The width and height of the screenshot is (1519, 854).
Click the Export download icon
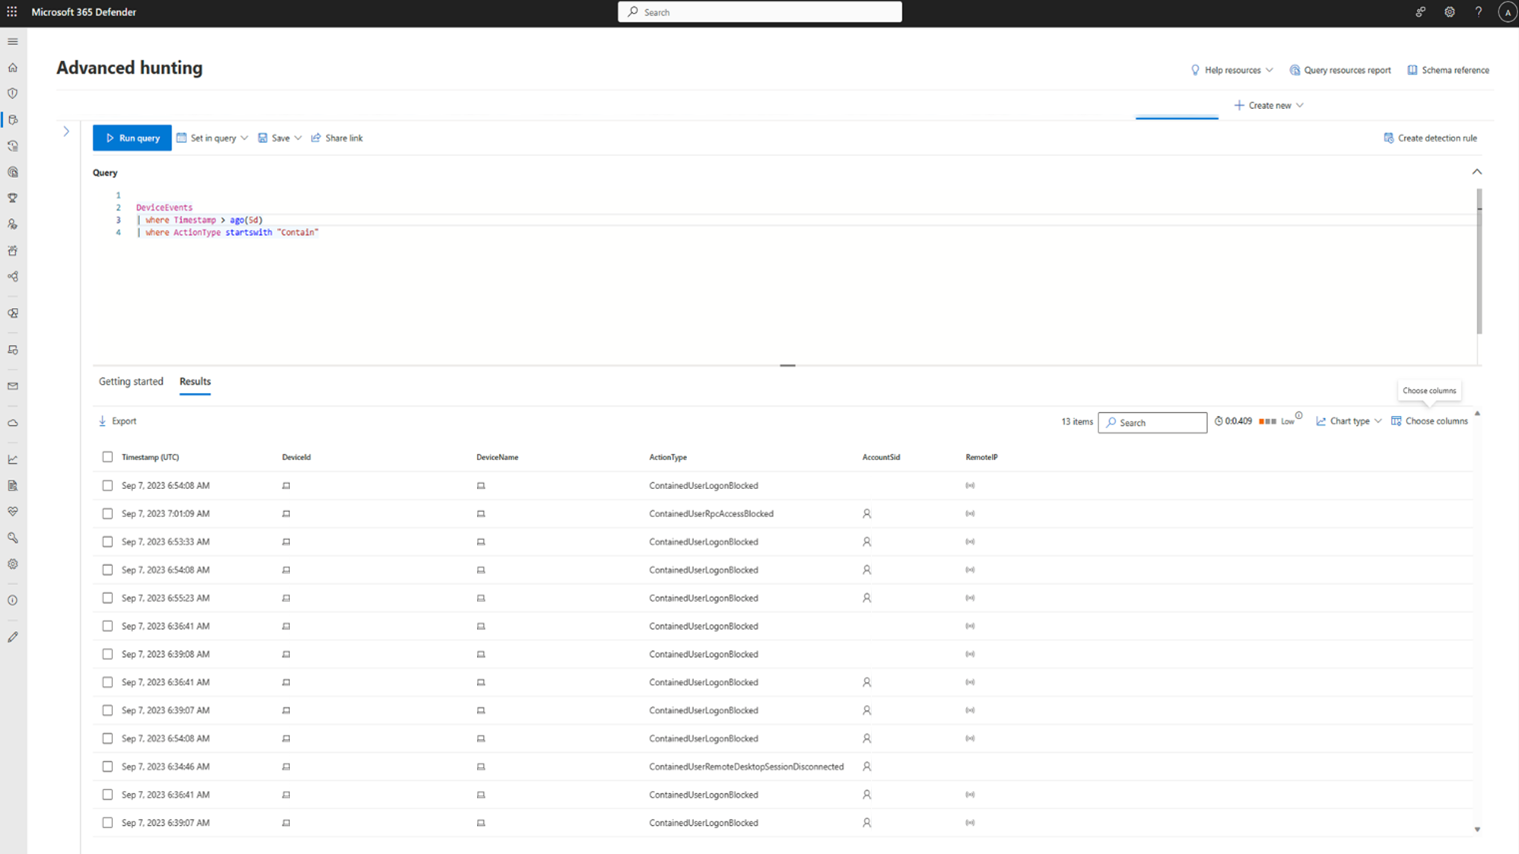pyautogui.click(x=103, y=421)
